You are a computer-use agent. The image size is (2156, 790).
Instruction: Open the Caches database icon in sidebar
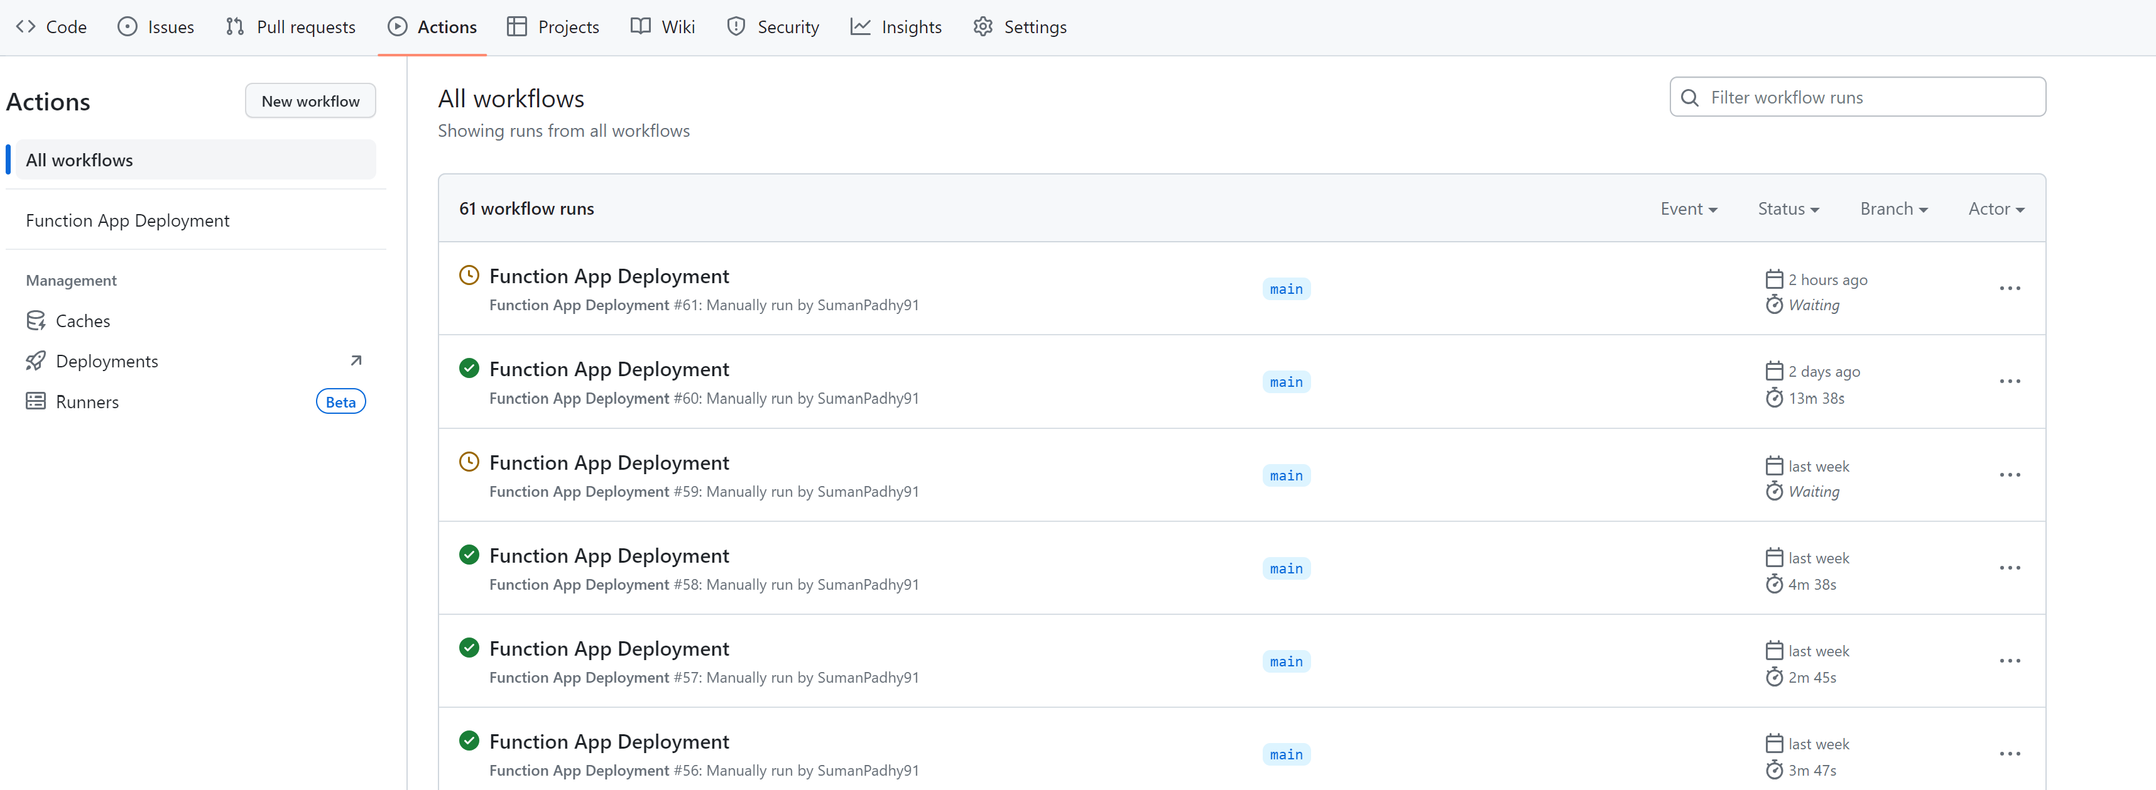pyautogui.click(x=36, y=321)
